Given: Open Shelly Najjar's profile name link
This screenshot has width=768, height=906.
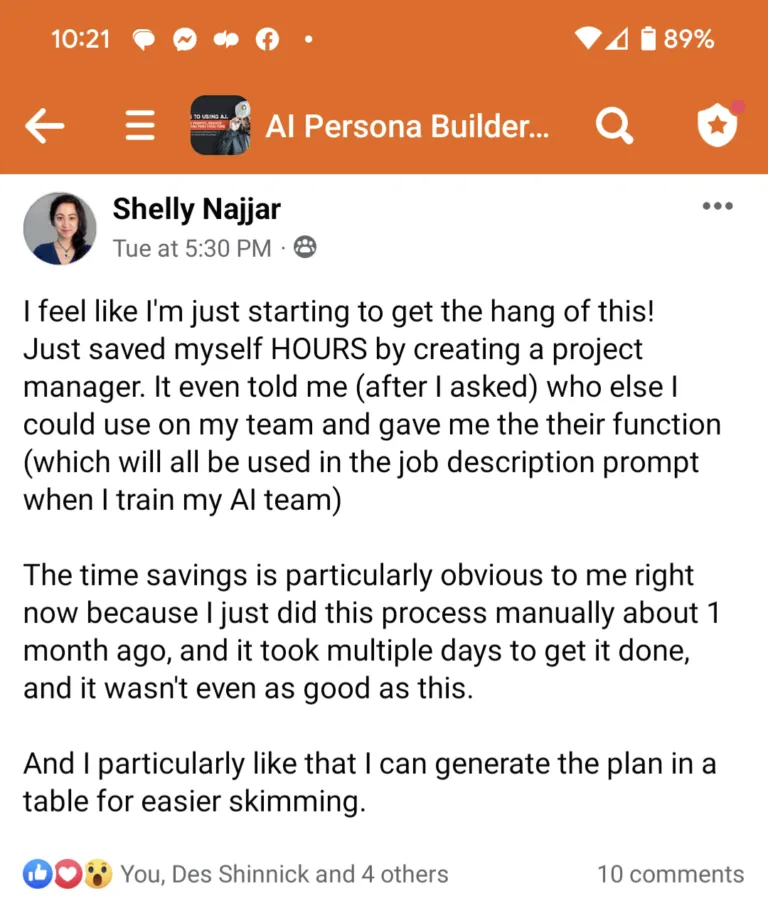Looking at the screenshot, I should pos(196,209).
